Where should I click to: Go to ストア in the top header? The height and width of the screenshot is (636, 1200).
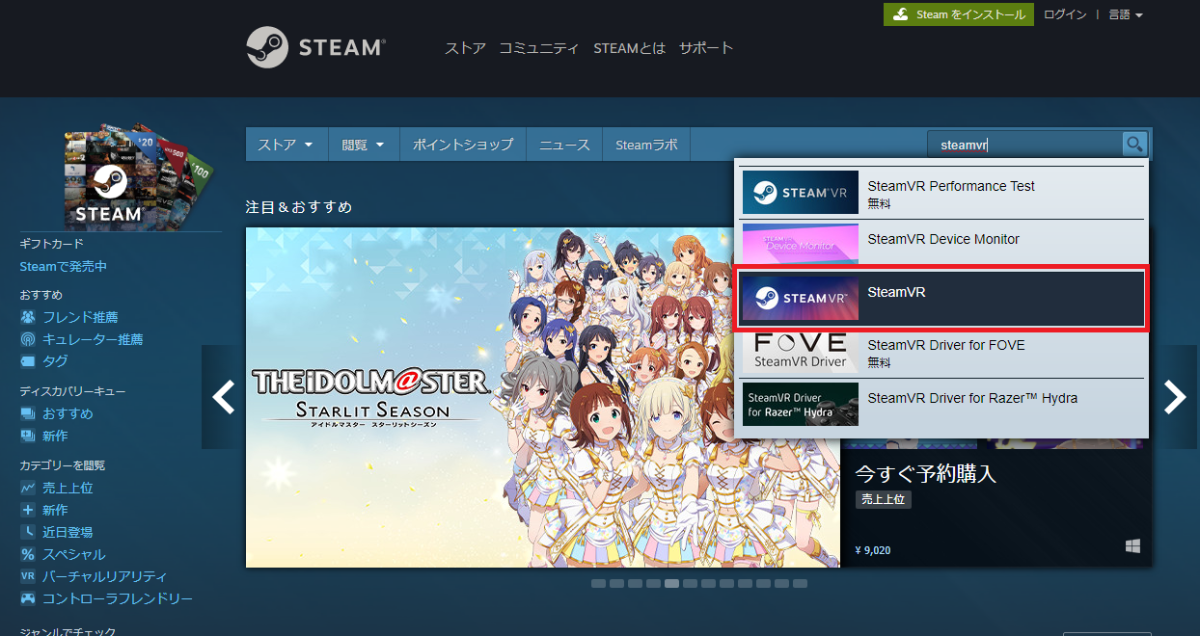(x=465, y=48)
